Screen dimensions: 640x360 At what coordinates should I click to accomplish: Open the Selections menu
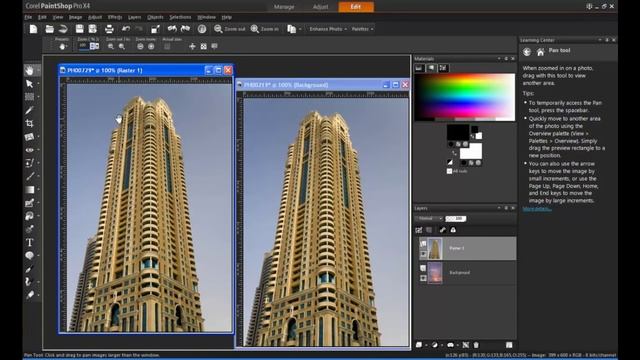point(180,17)
